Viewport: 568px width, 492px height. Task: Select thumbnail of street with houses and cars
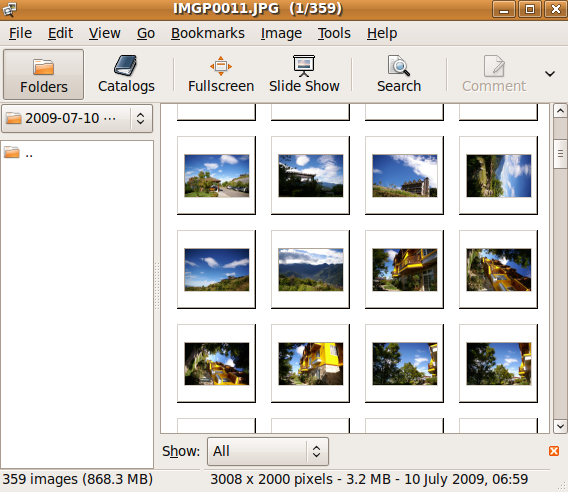pos(217,176)
